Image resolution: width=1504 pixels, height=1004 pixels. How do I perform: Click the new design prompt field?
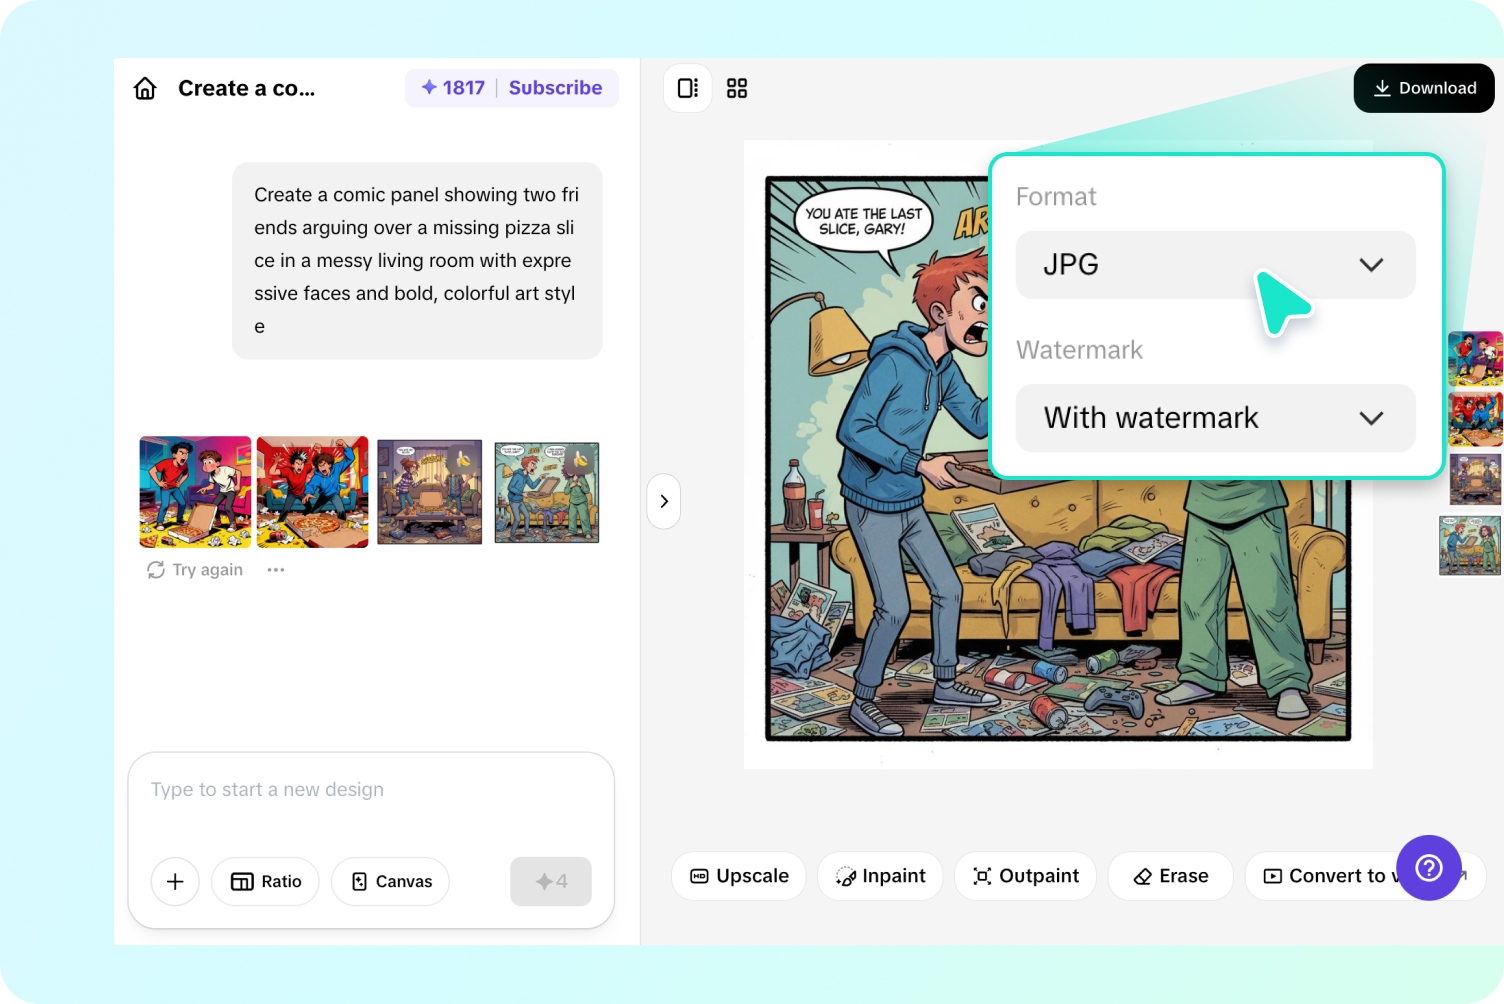[370, 790]
